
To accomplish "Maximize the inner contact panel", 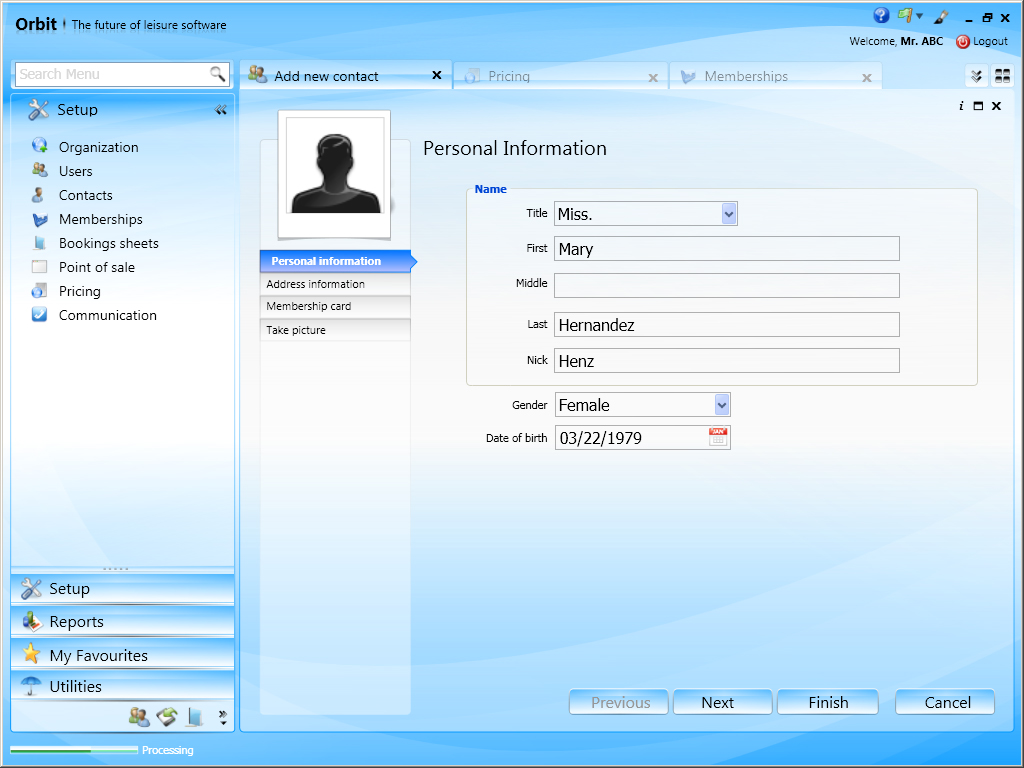I will point(978,106).
